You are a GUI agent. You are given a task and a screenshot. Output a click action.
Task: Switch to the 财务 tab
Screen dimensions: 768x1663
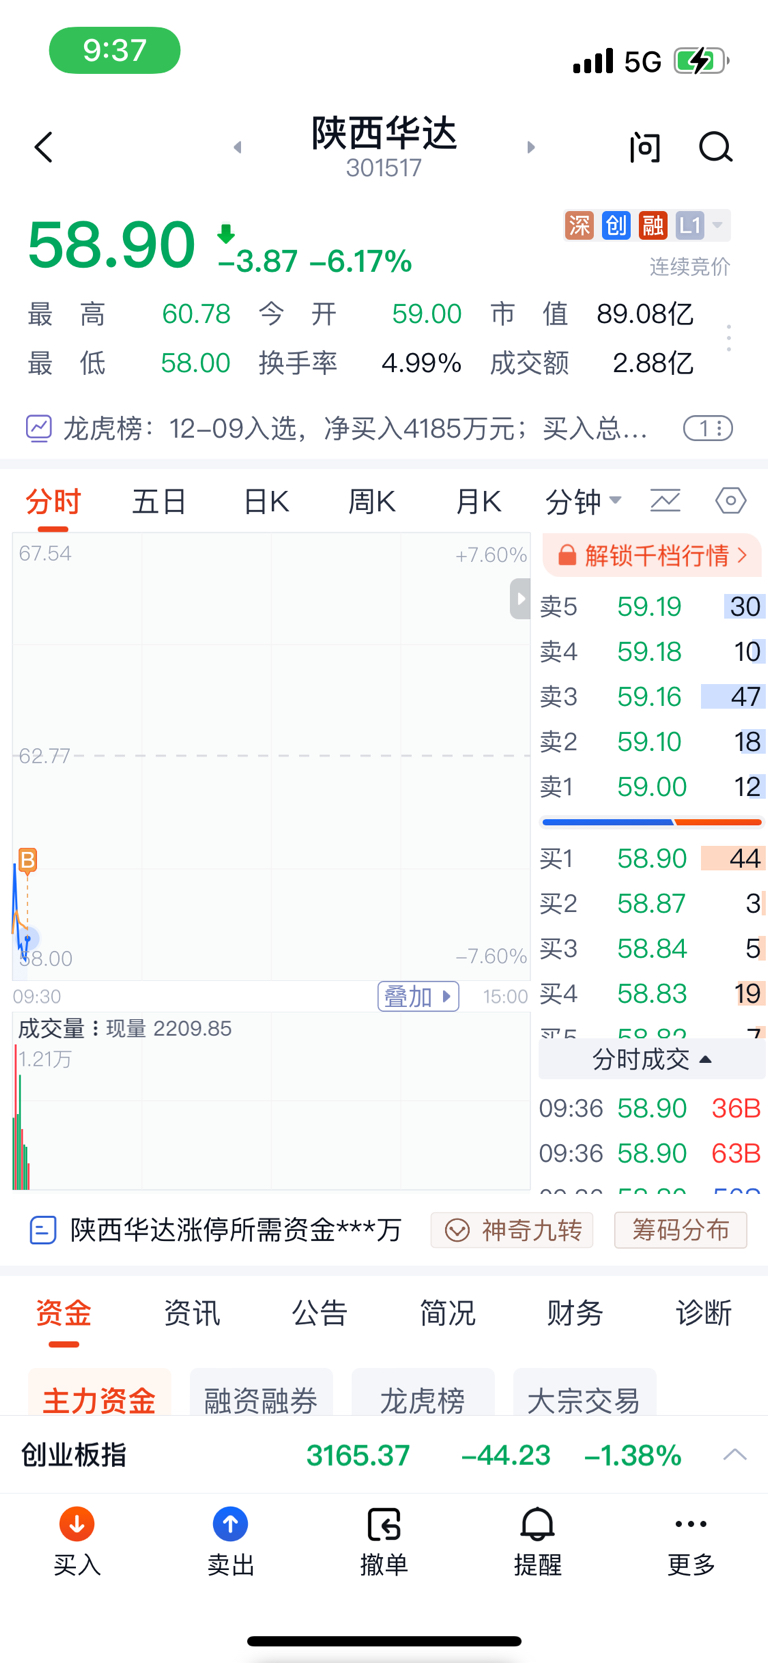[576, 1313]
